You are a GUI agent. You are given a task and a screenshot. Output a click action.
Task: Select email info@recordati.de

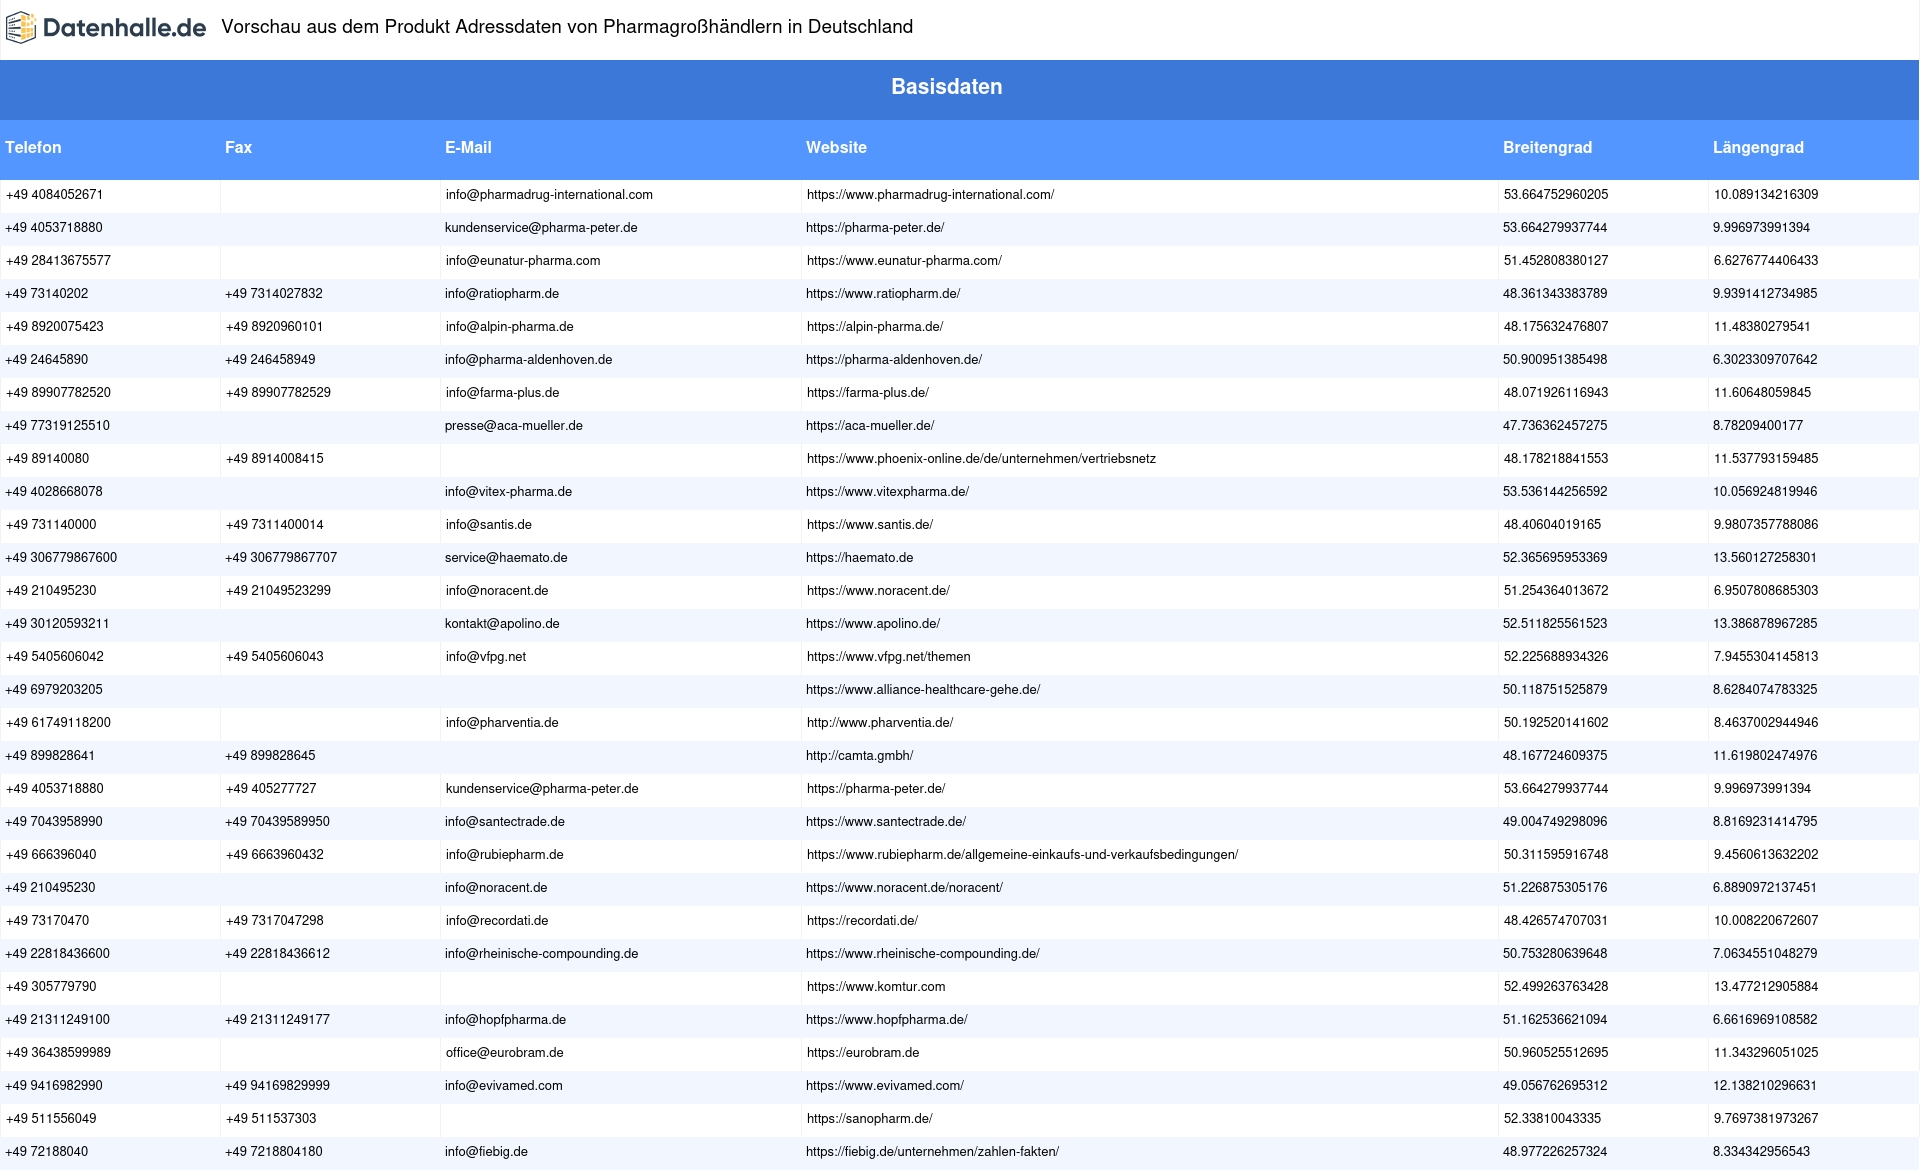click(x=497, y=921)
